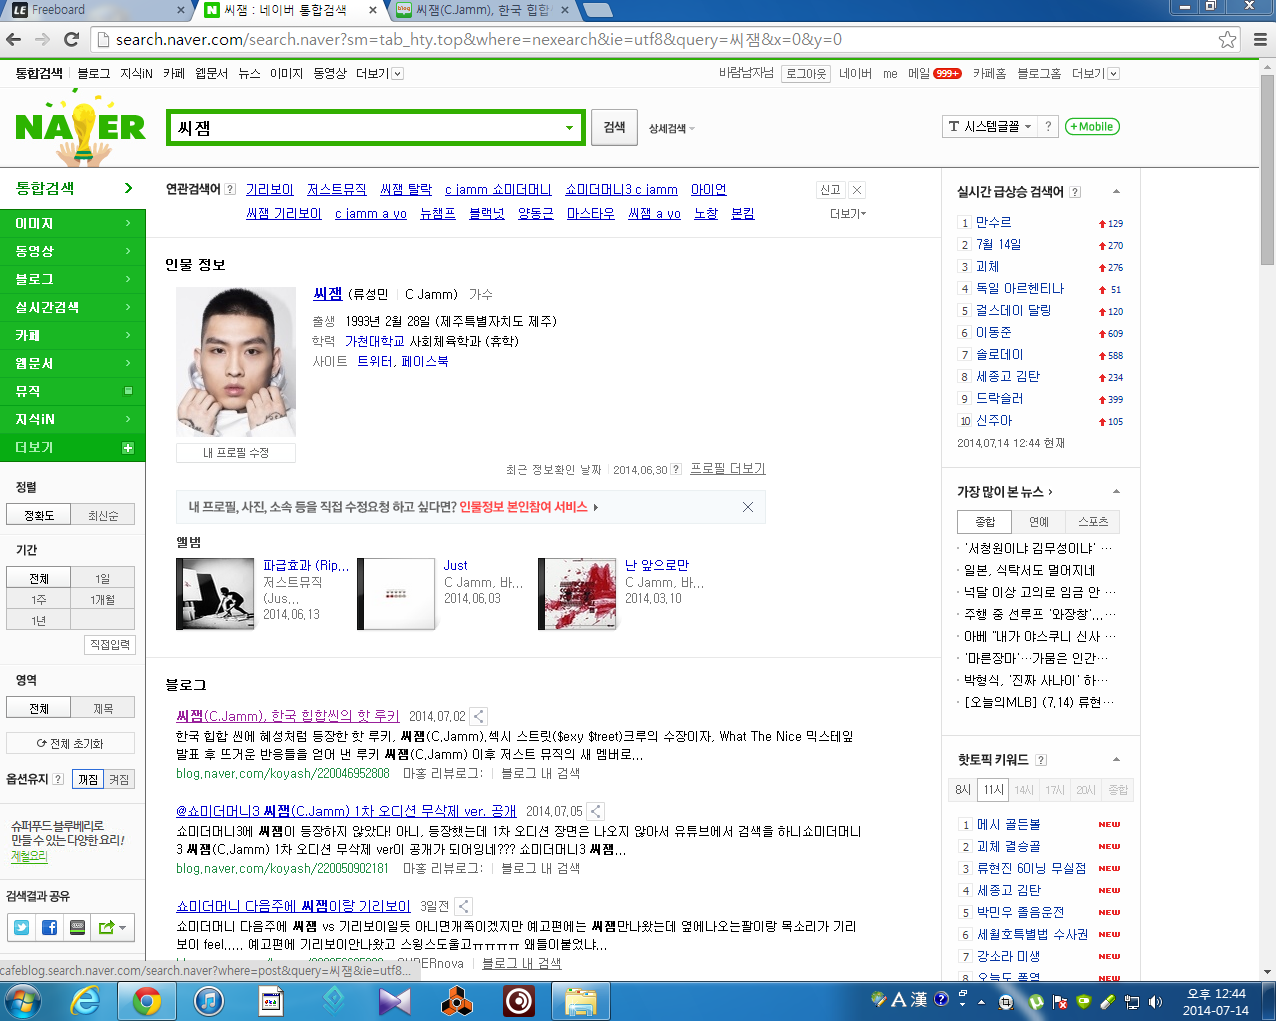Screen dimensions: 1276x1021
Task: Switch to the 연예 news tab
Action: [x=1039, y=522]
